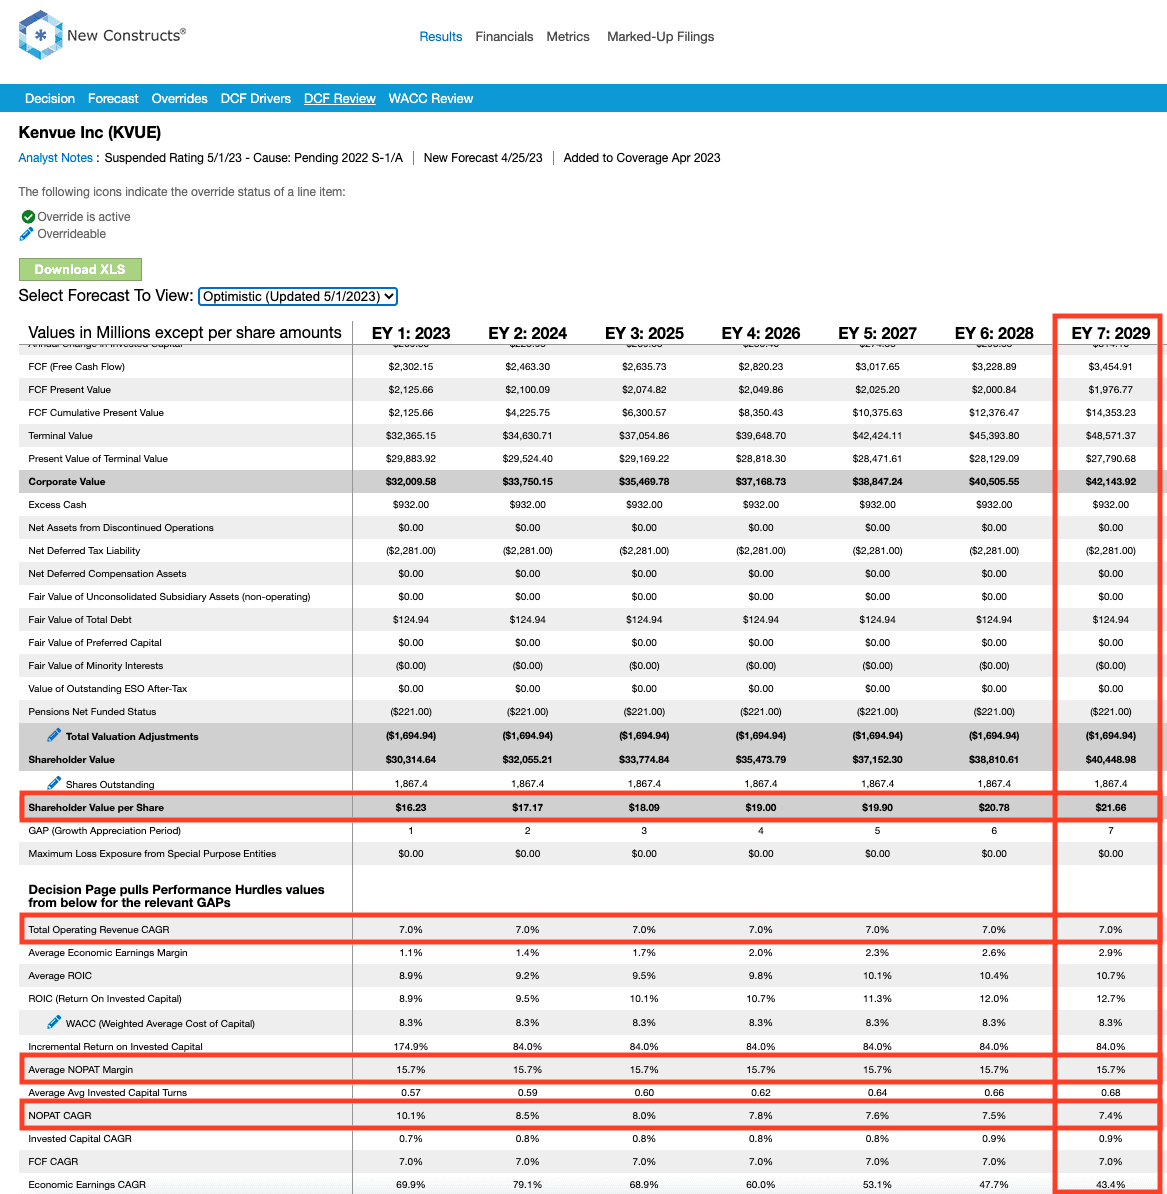Click pencil icon beside WACC row
Viewport: 1167px width, 1194px height.
53,1022
